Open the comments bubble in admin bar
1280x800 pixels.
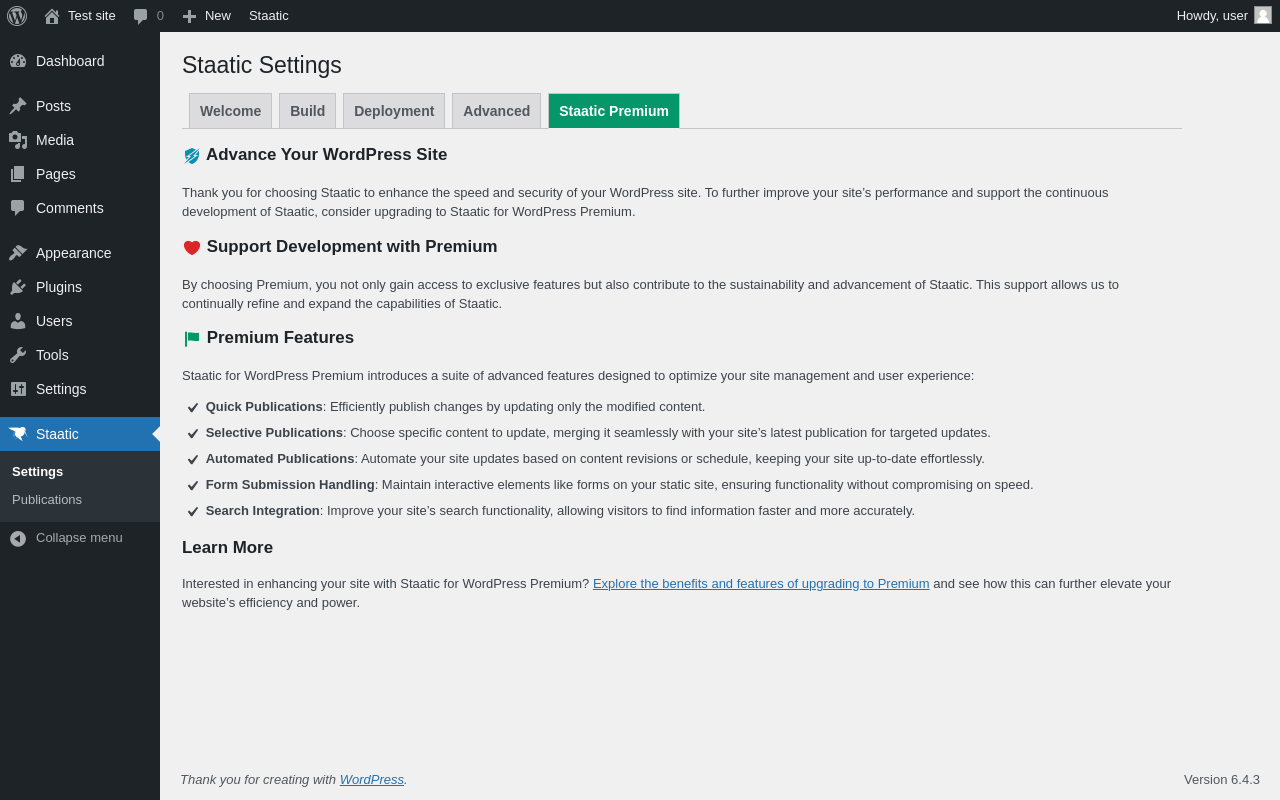click(x=141, y=16)
